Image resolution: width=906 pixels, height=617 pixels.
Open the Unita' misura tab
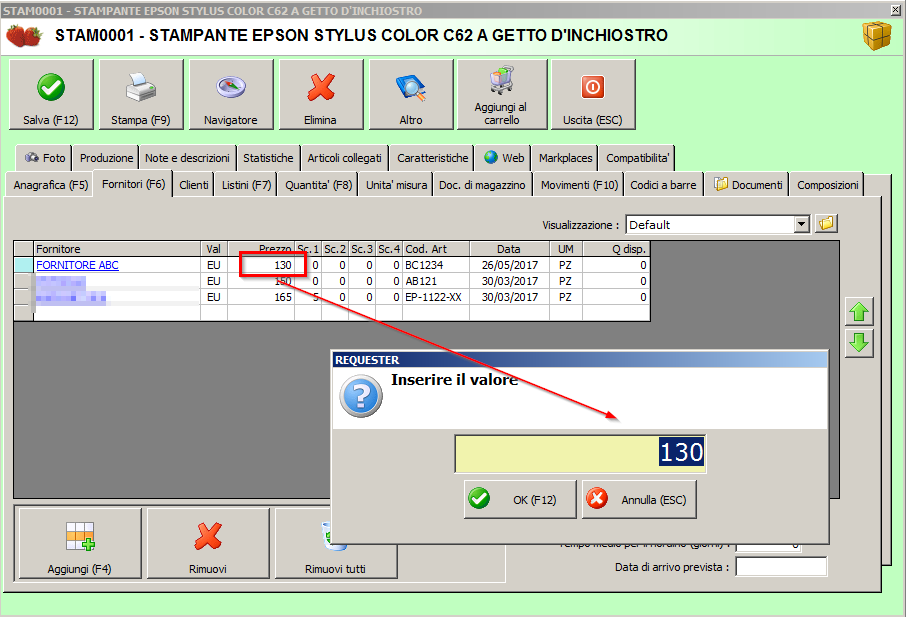396,185
